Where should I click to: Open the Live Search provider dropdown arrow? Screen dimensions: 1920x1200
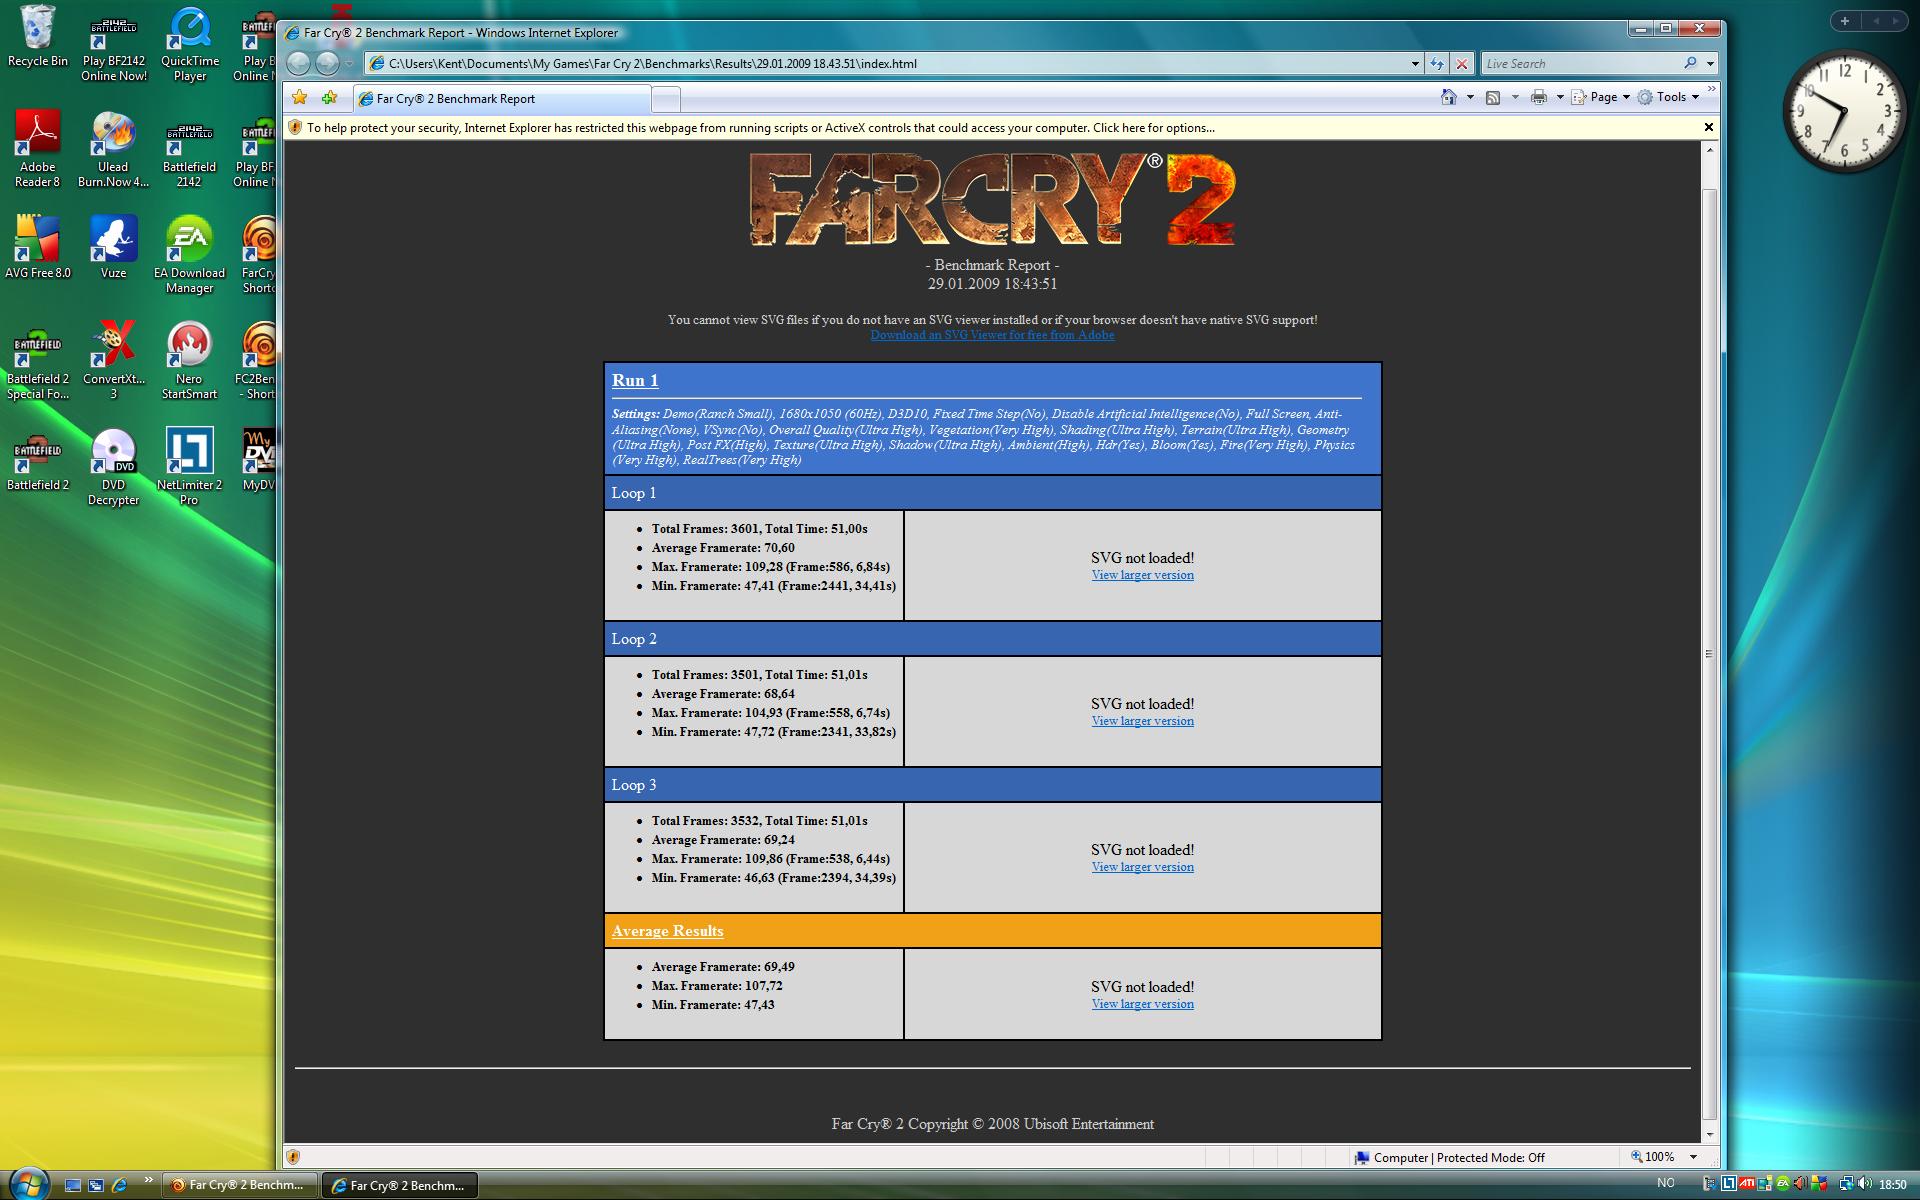tap(1710, 63)
